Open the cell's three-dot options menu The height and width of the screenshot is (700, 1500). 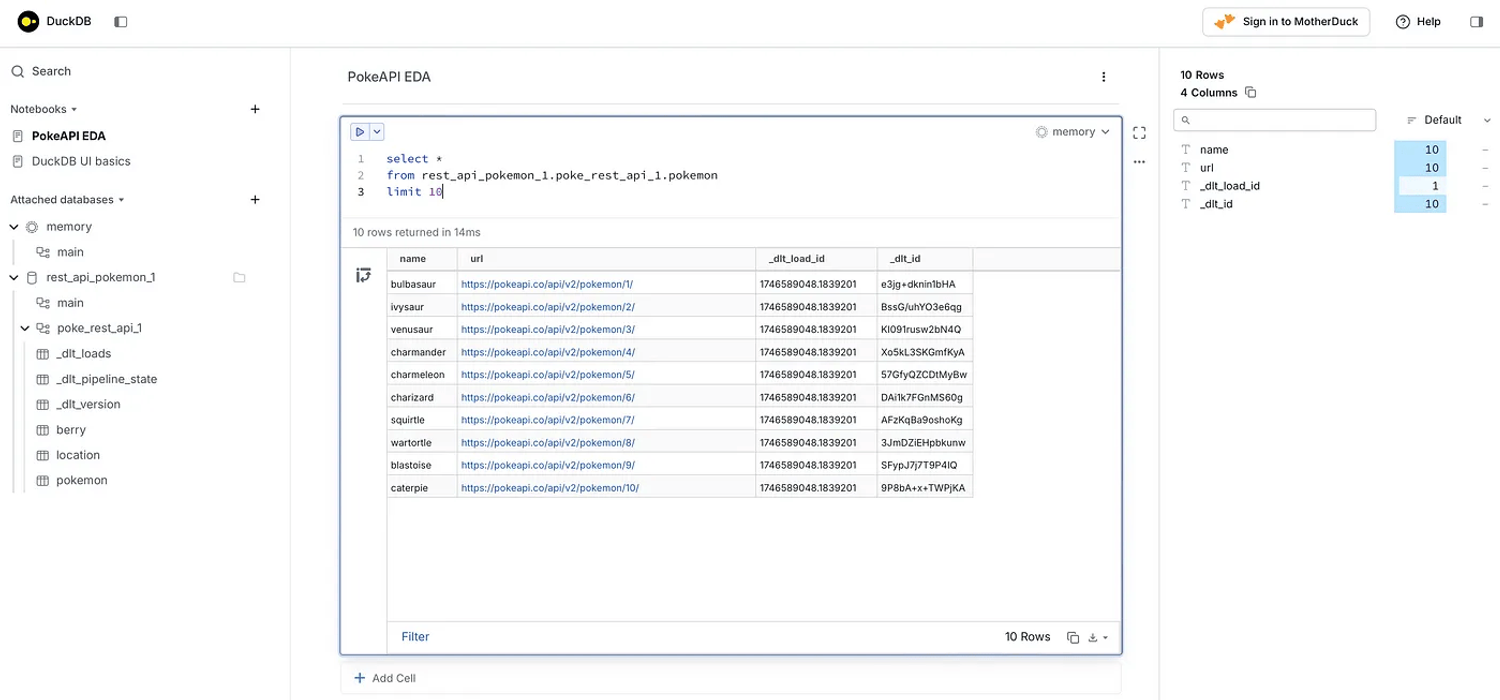pyautogui.click(x=1139, y=162)
